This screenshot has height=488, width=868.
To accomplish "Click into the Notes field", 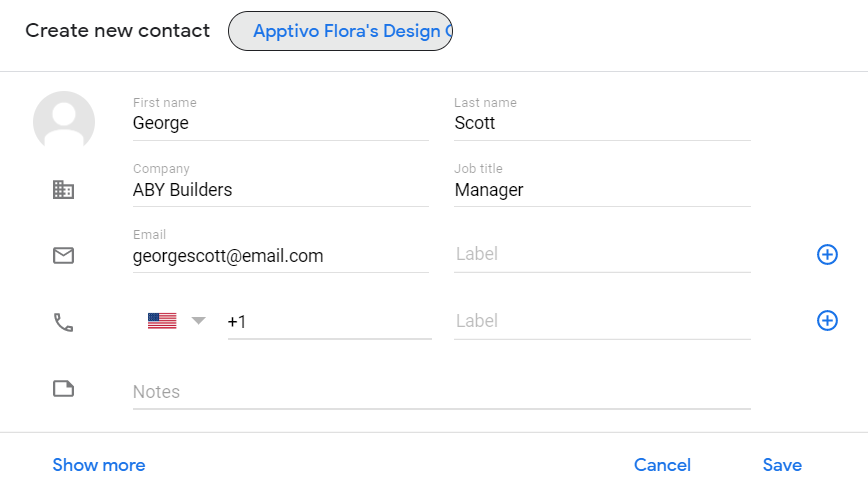I will (441, 392).
